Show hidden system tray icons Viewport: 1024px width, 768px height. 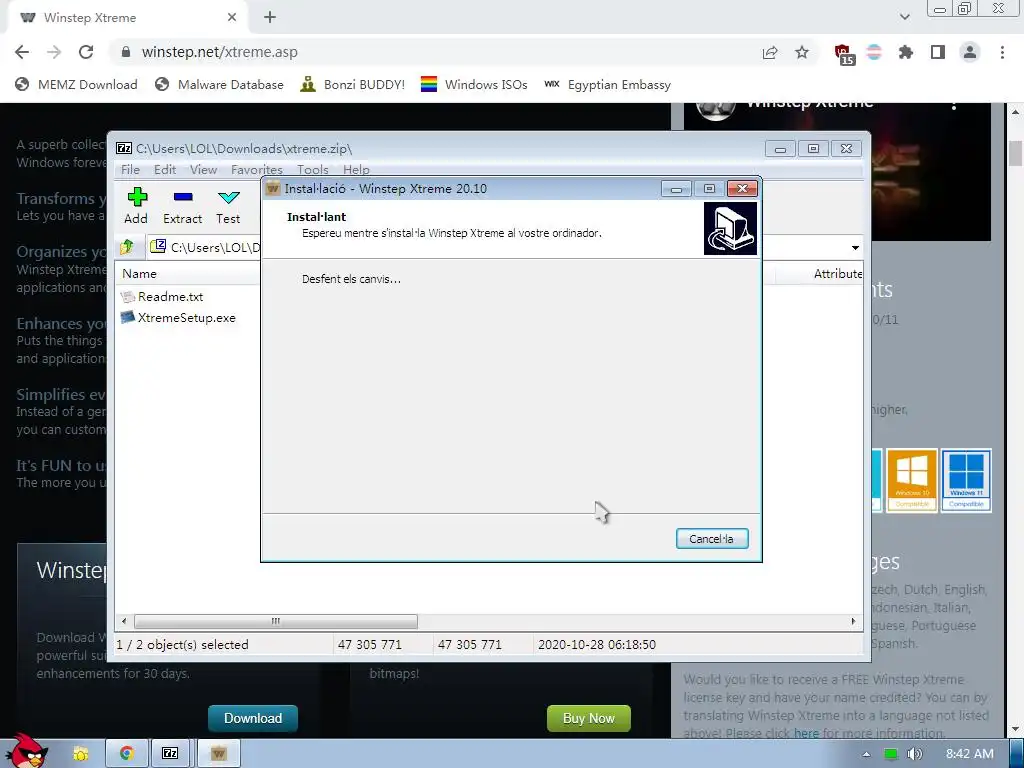866,754
